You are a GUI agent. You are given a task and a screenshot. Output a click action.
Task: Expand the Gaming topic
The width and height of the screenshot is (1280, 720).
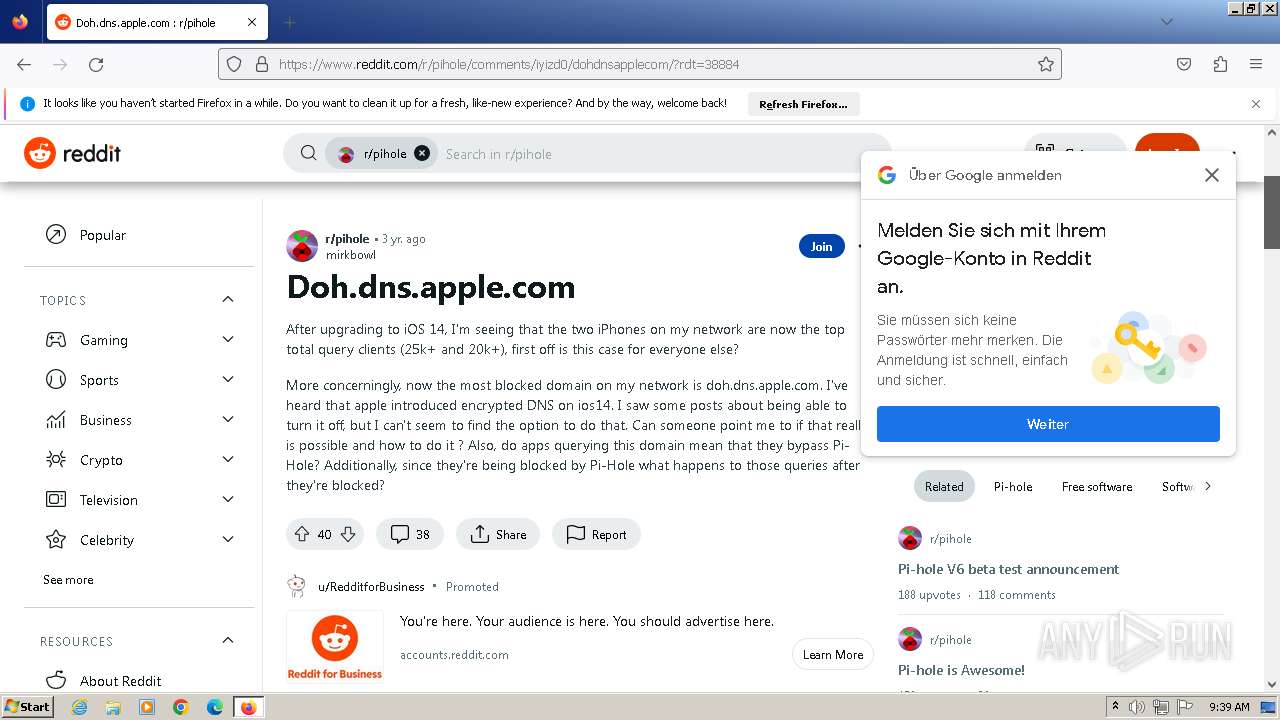pos(228,340)
